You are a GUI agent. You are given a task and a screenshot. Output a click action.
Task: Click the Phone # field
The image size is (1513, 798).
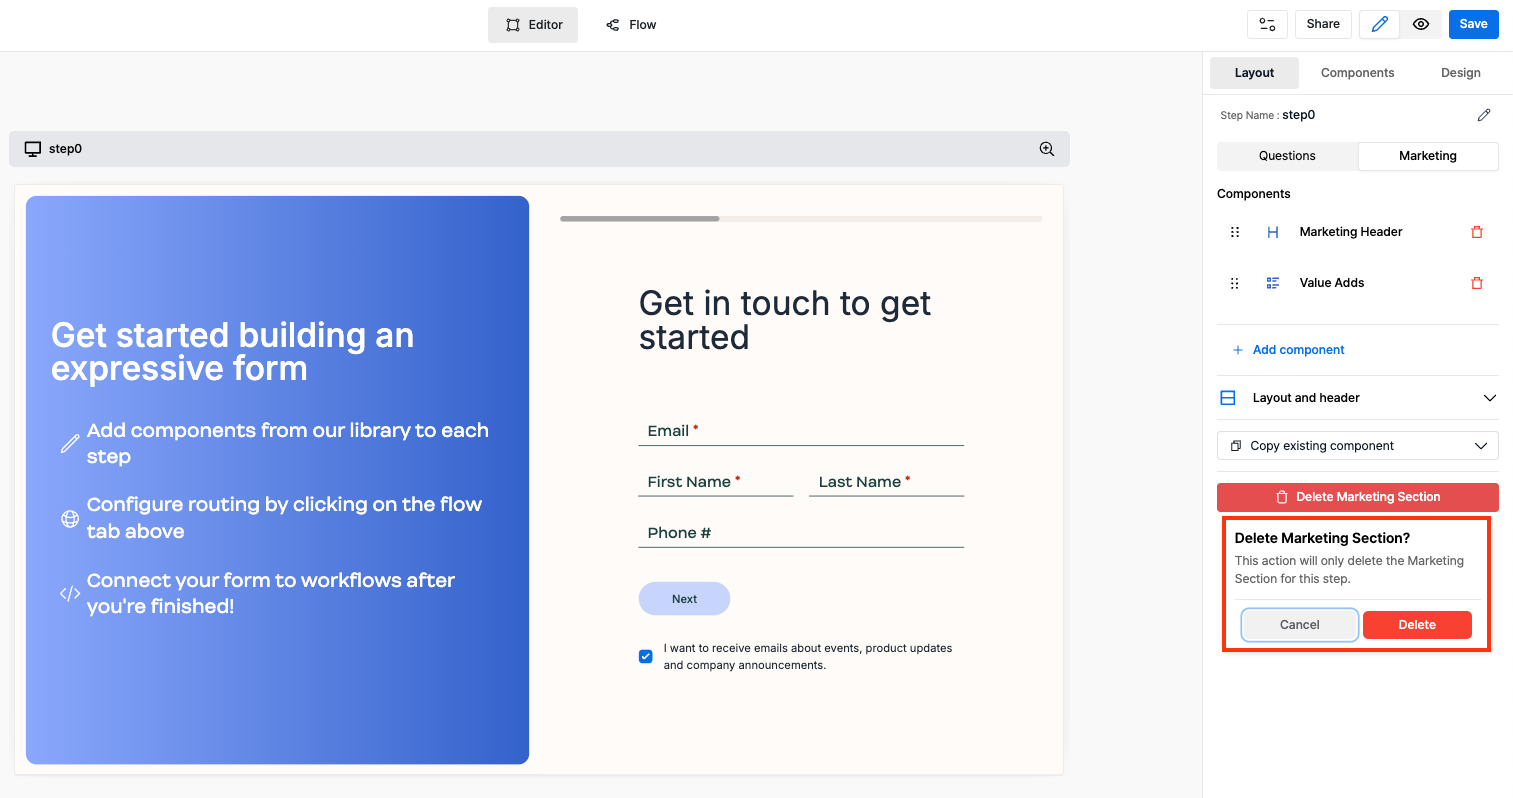801,533
